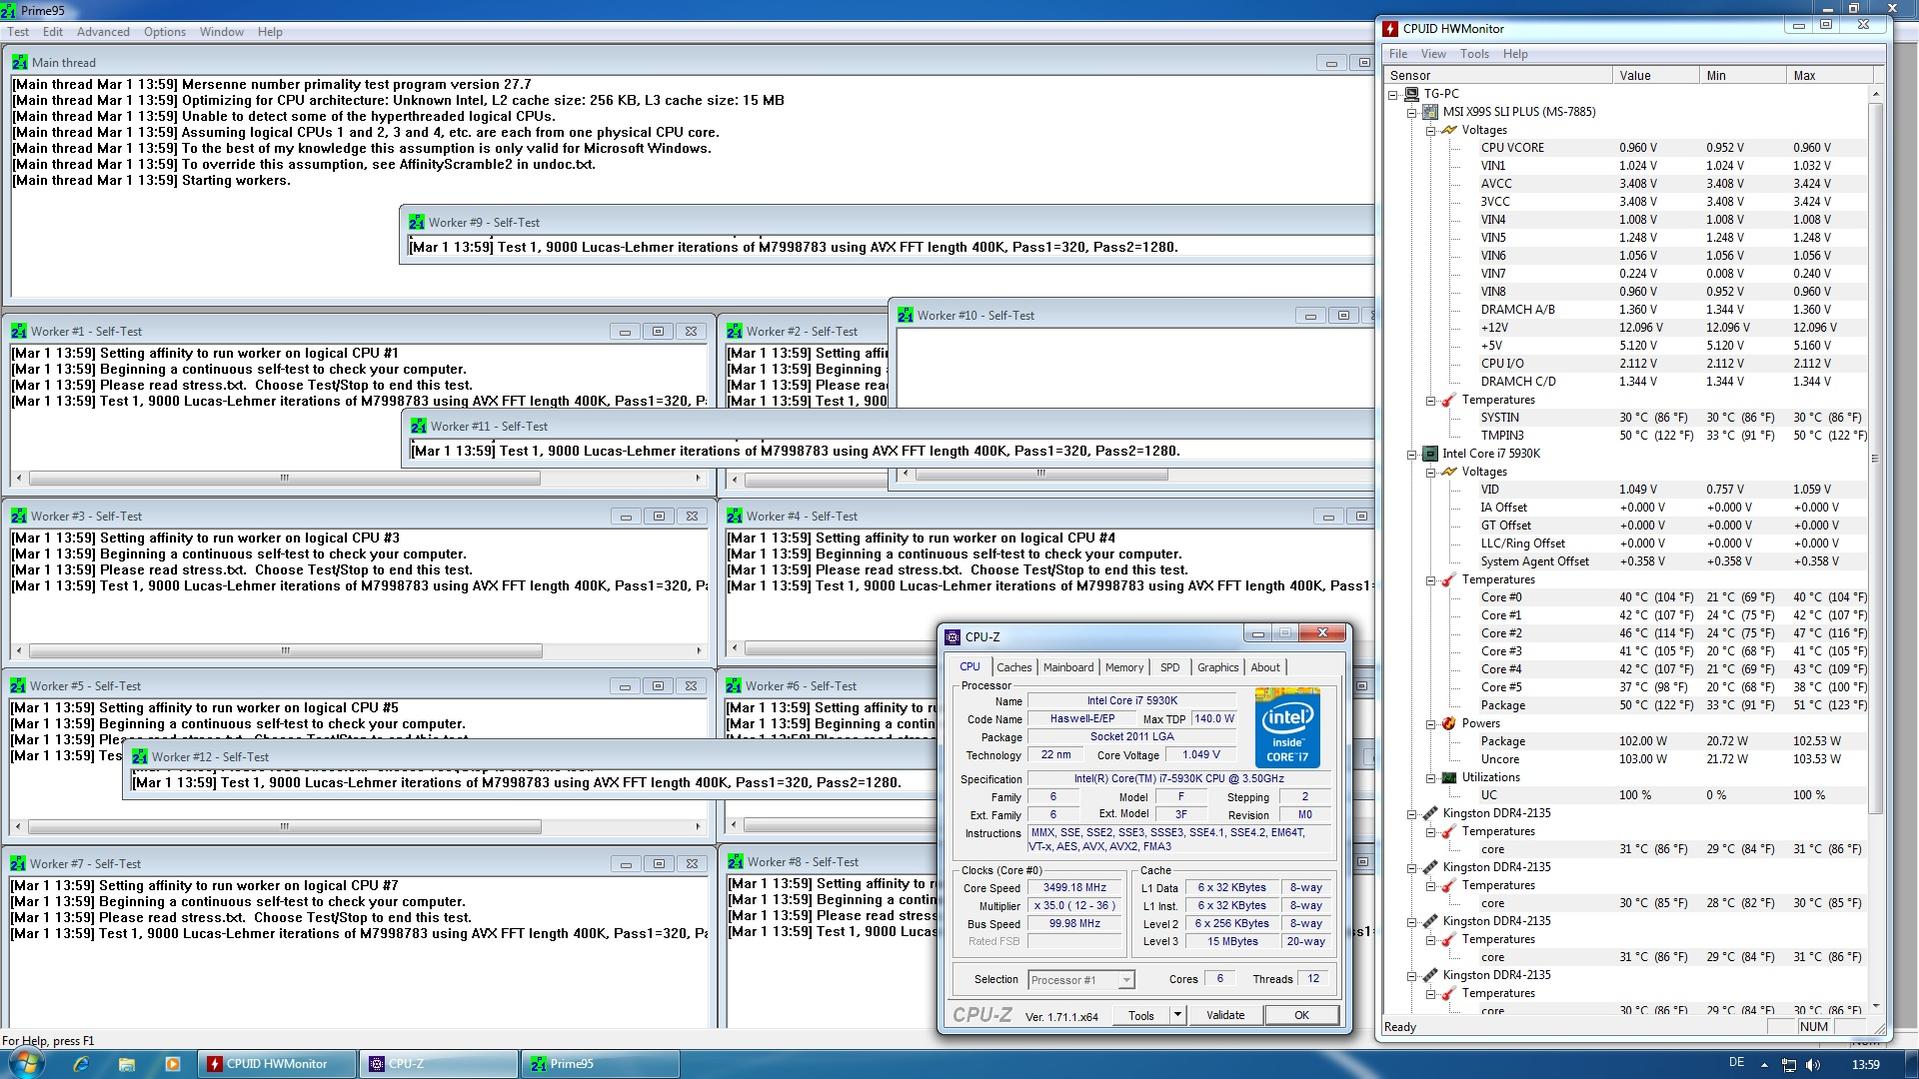This screenshot has width=1919, height=1079.
Task: Open the About tab in CPU-Z
Action: pos(1265,668)
